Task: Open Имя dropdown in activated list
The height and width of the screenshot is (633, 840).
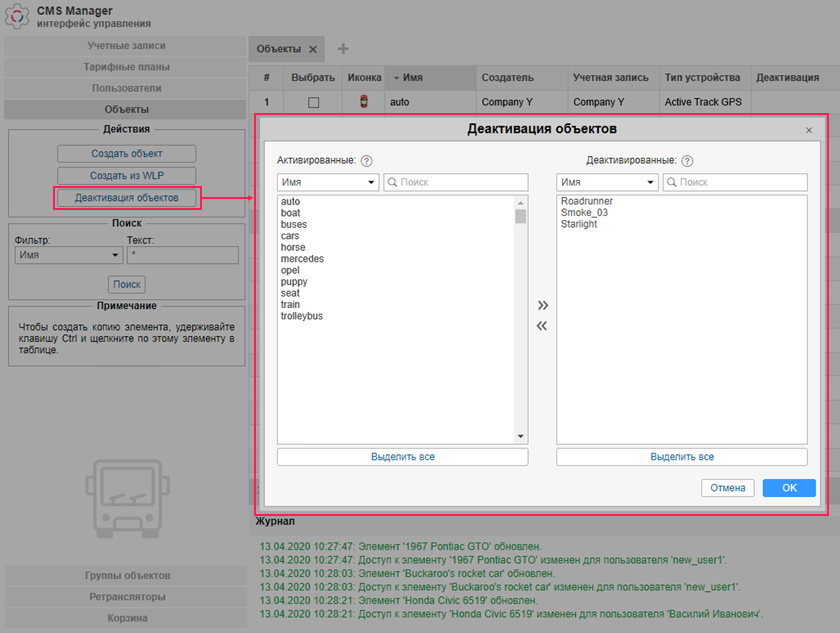Action: click(x=328, y=182)
